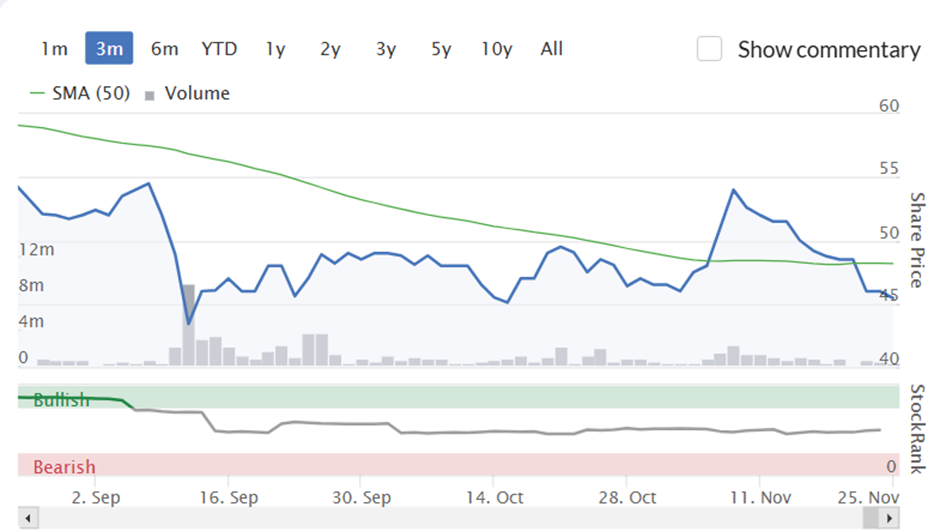Click the StockRank axis title

(x=917, y=429)
